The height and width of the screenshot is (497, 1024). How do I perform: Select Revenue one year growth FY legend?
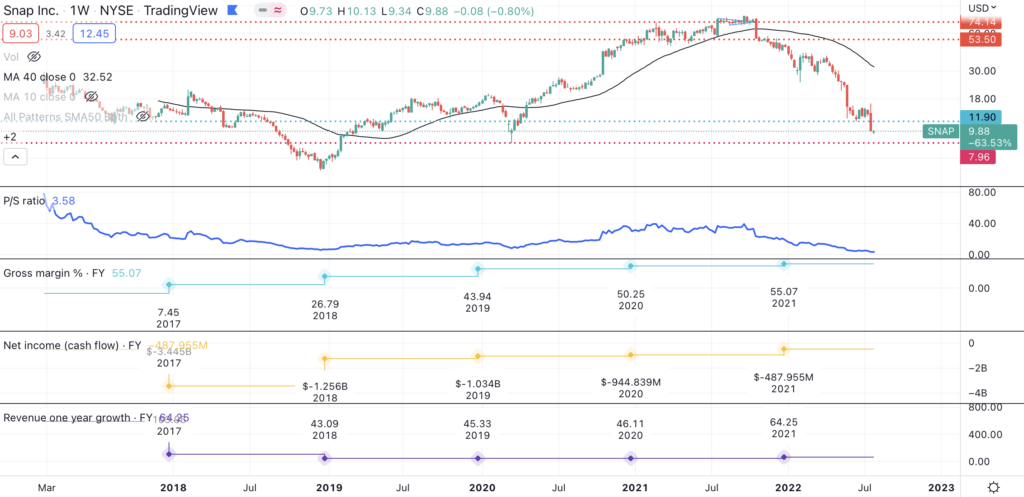pos(78,417)
